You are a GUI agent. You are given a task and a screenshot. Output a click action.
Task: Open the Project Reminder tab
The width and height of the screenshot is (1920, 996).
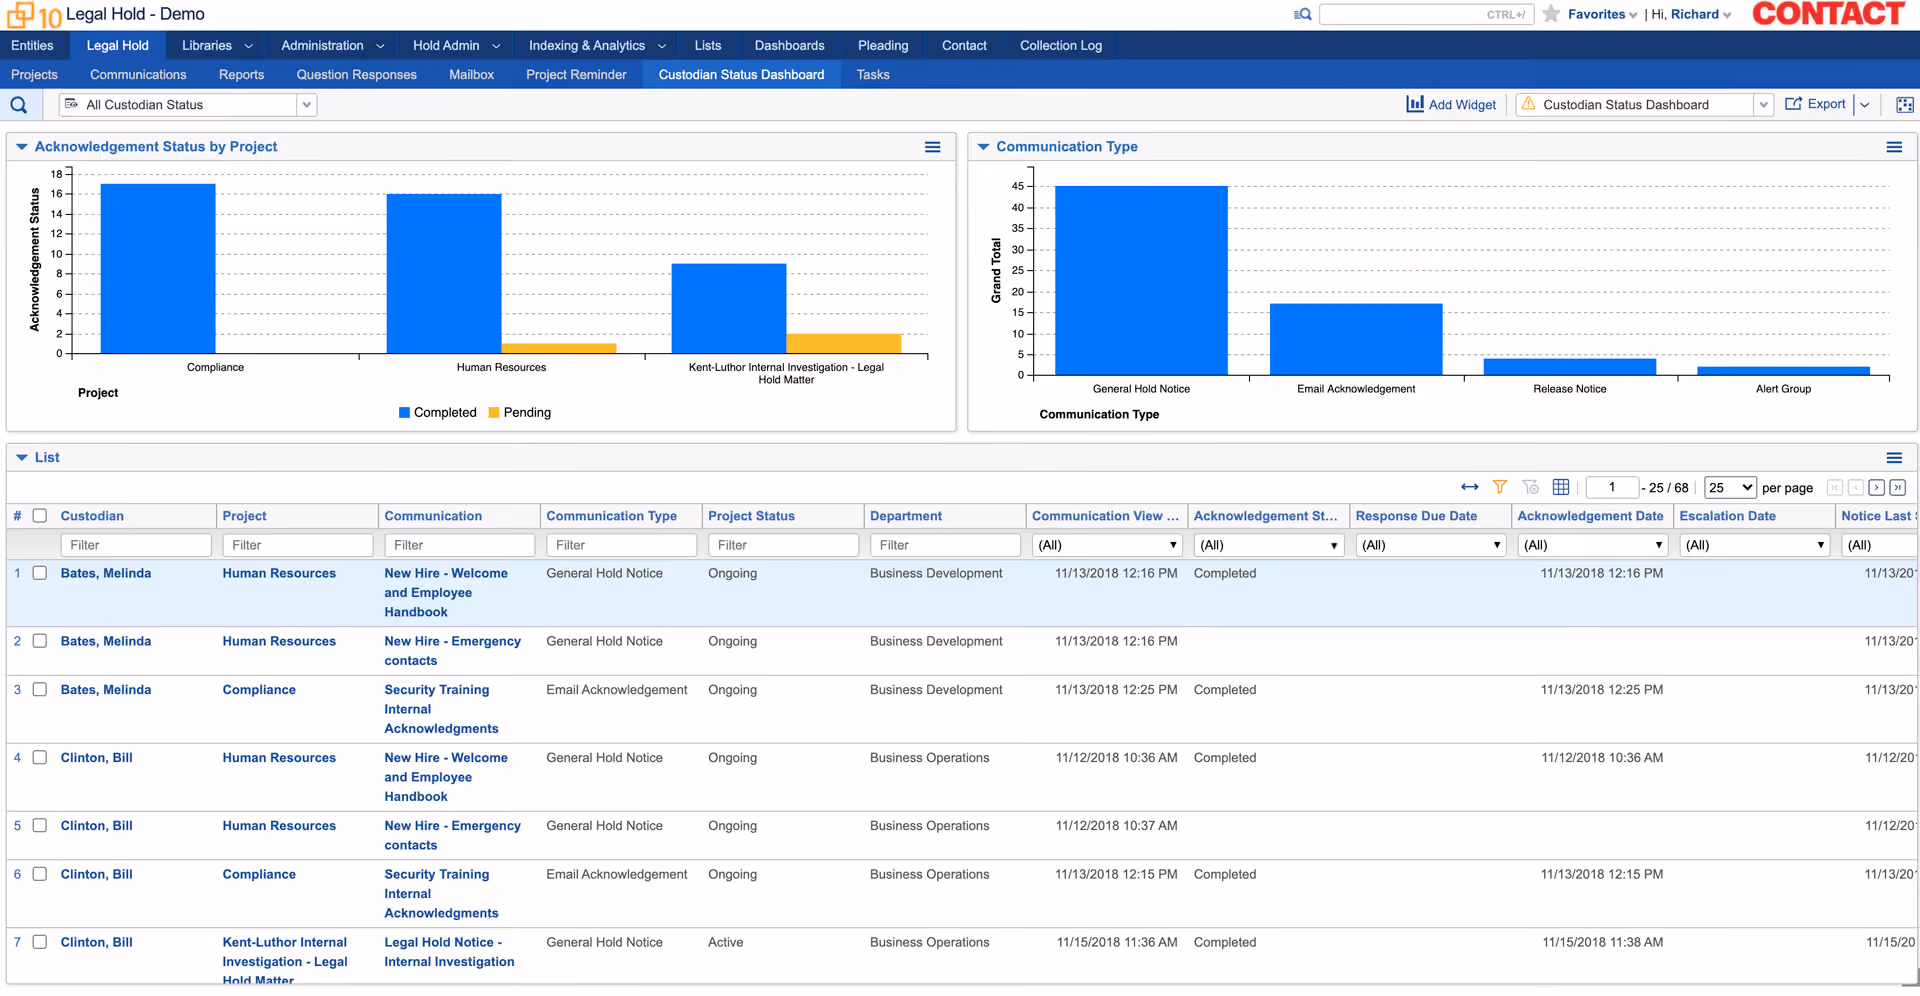tap(576, 75)
